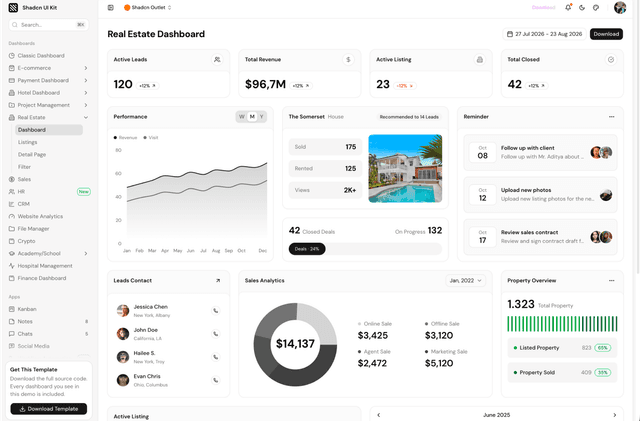The image size is (640, 421).
Task: Click Deals 24% progress bar
Action: pyautogui.click(x=365, y=249)
